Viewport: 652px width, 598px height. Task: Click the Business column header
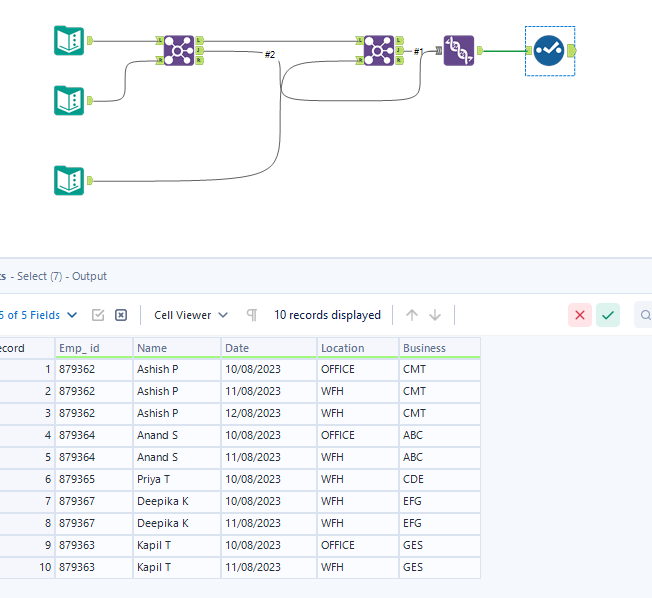[x=440, y=348]
